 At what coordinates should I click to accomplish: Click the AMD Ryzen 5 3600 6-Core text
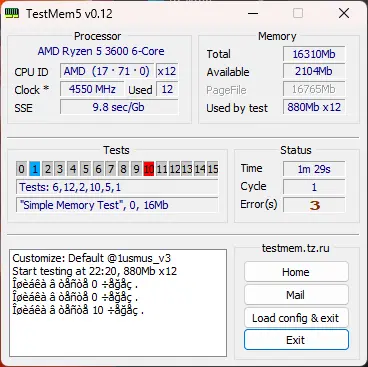point(101,51)
